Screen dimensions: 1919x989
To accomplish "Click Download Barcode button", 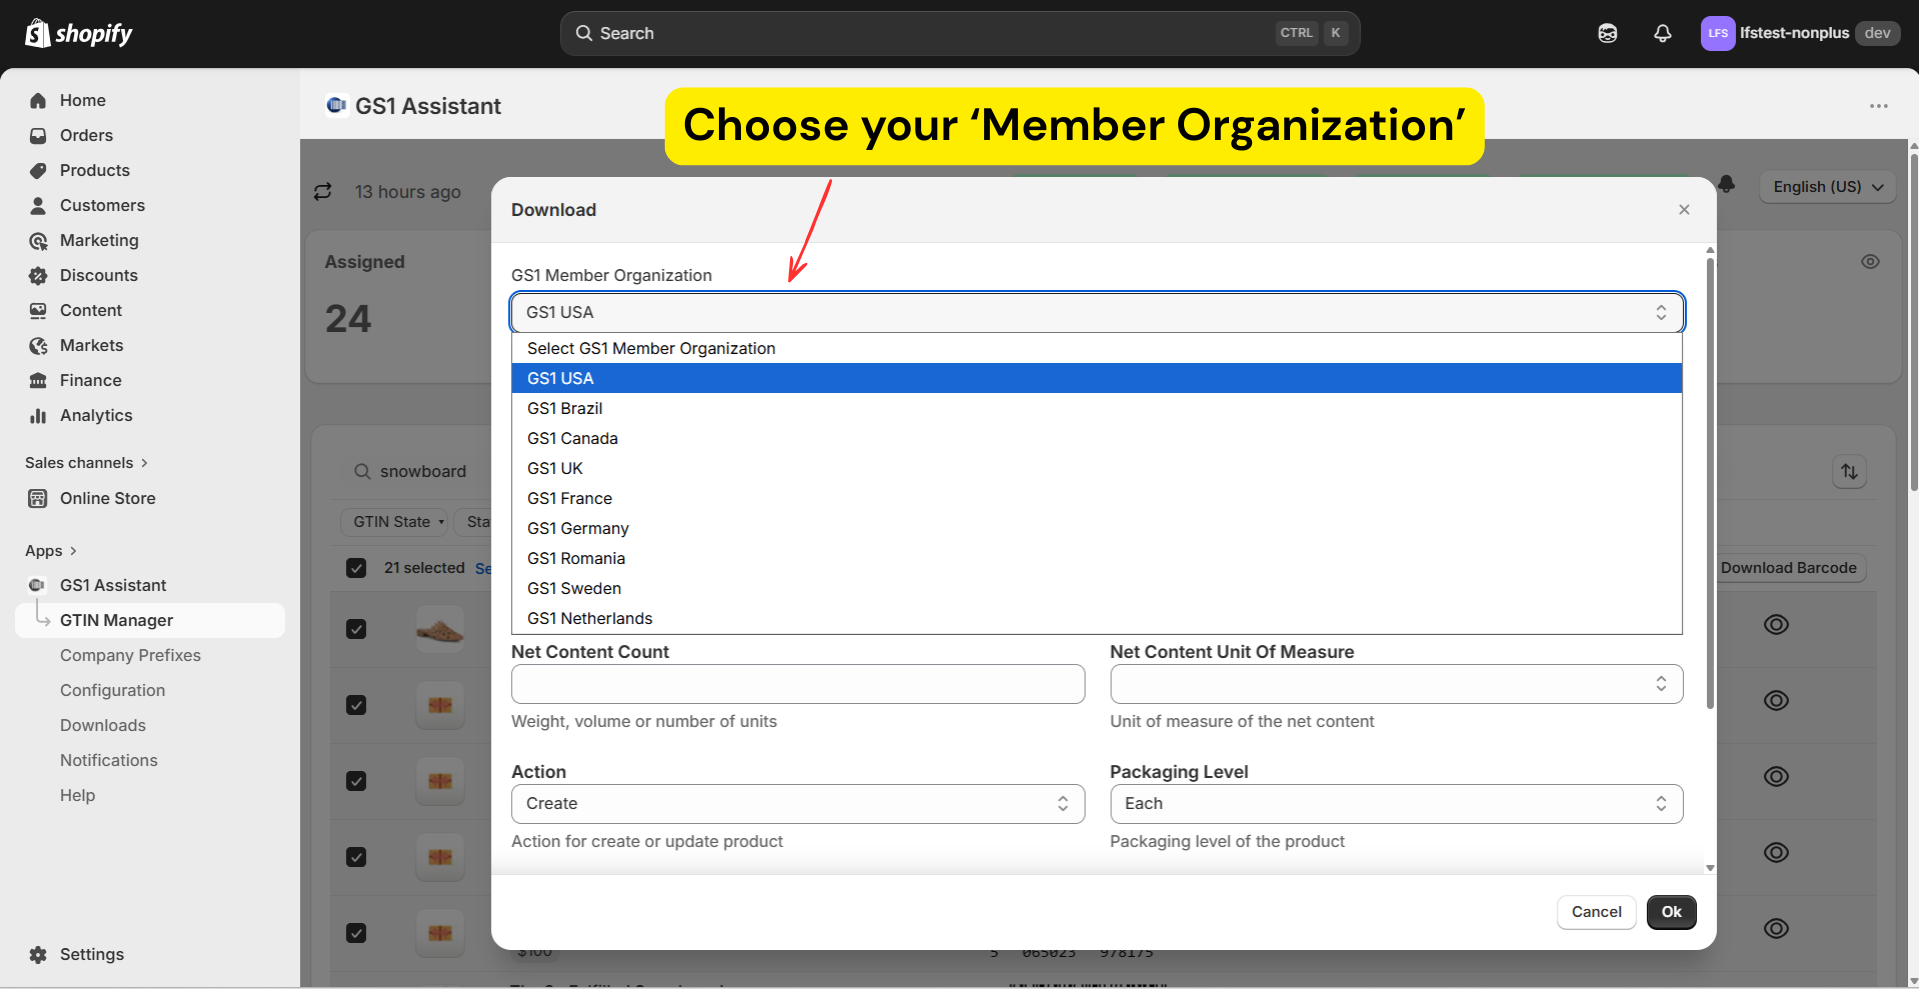I will point(1788,568).
